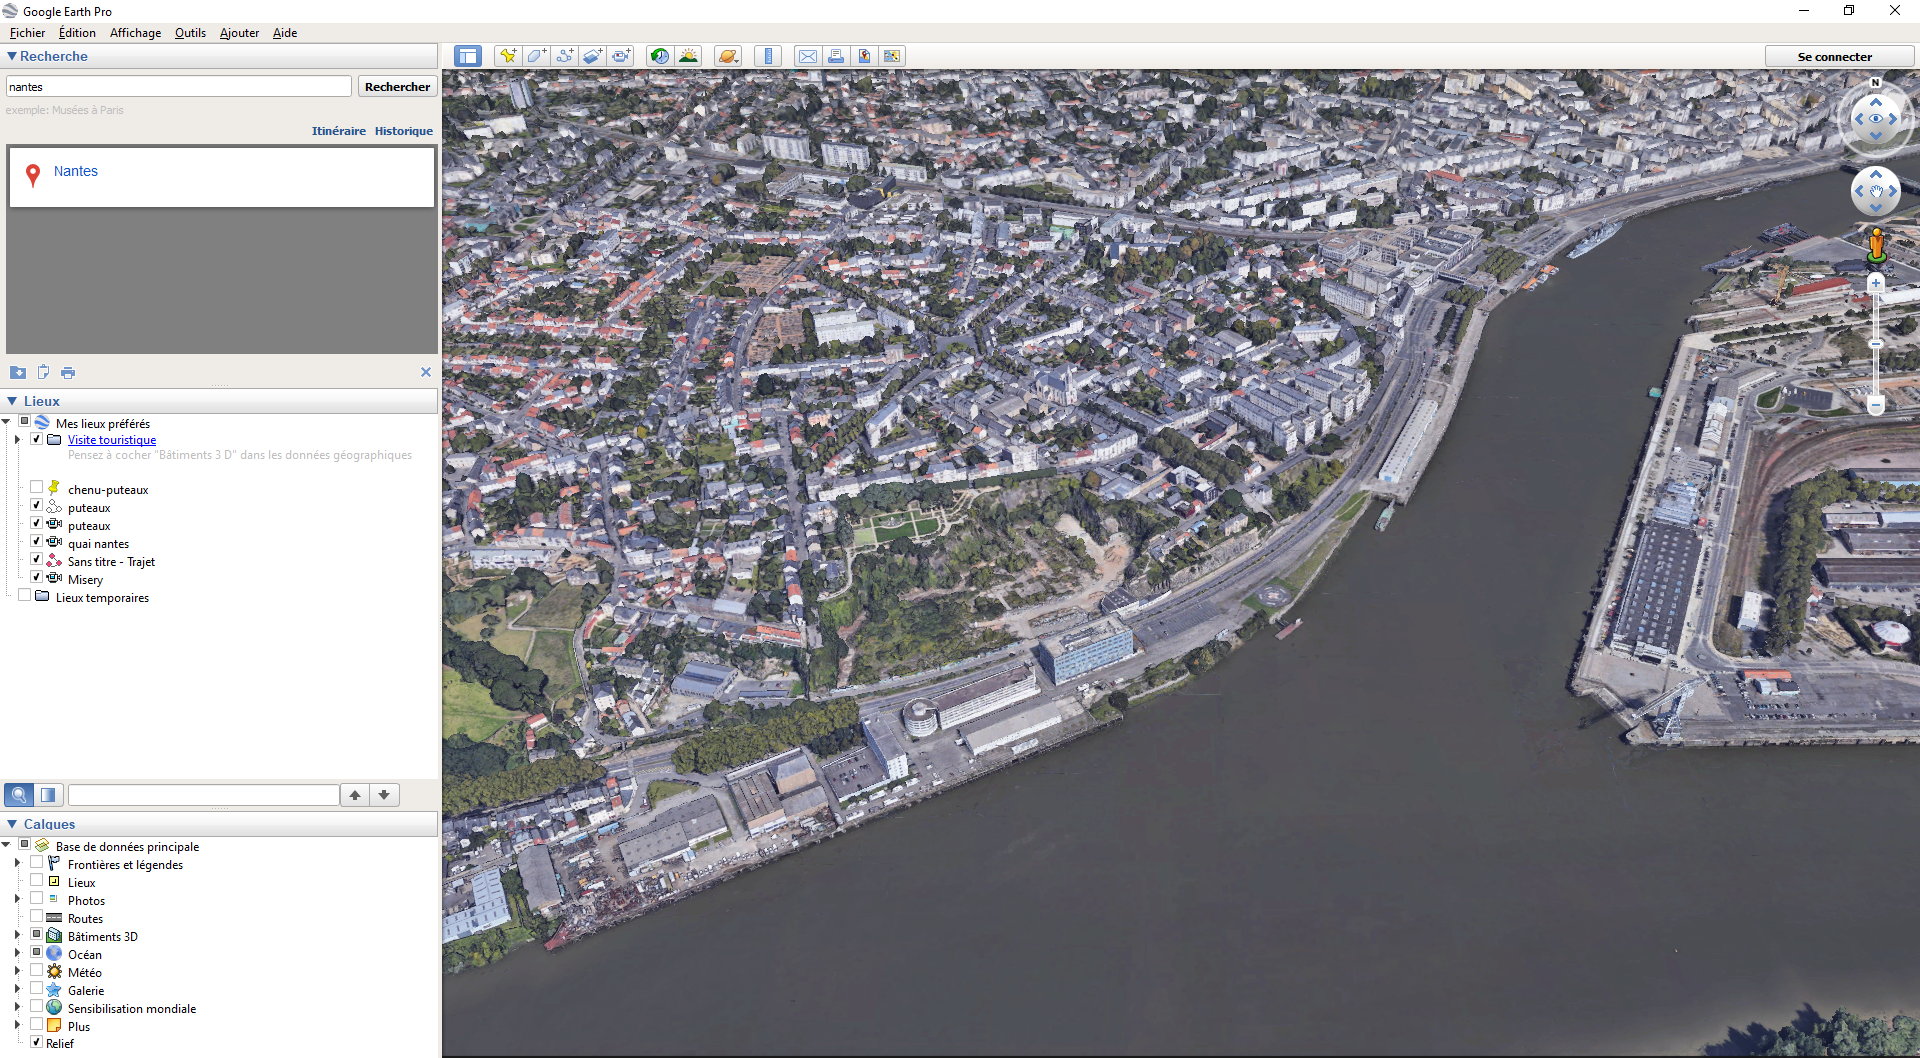Enable the Routes layer checkbox
The width and height of the screenshot is (1920, 1058).
37,917
